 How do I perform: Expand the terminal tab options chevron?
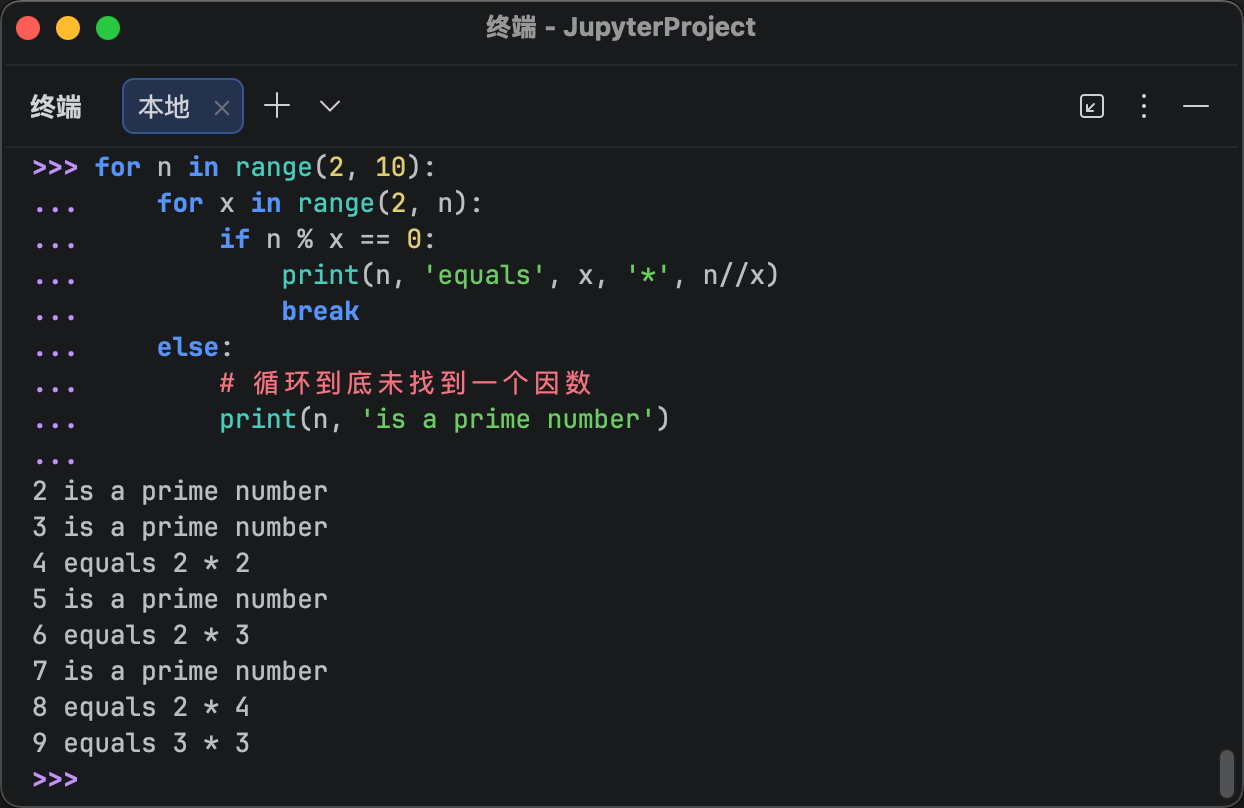pos(330,106)
